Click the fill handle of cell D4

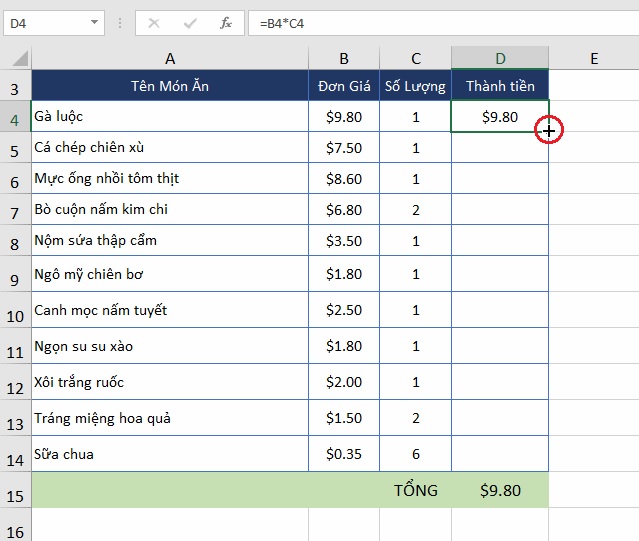click(x=549, y=131)
